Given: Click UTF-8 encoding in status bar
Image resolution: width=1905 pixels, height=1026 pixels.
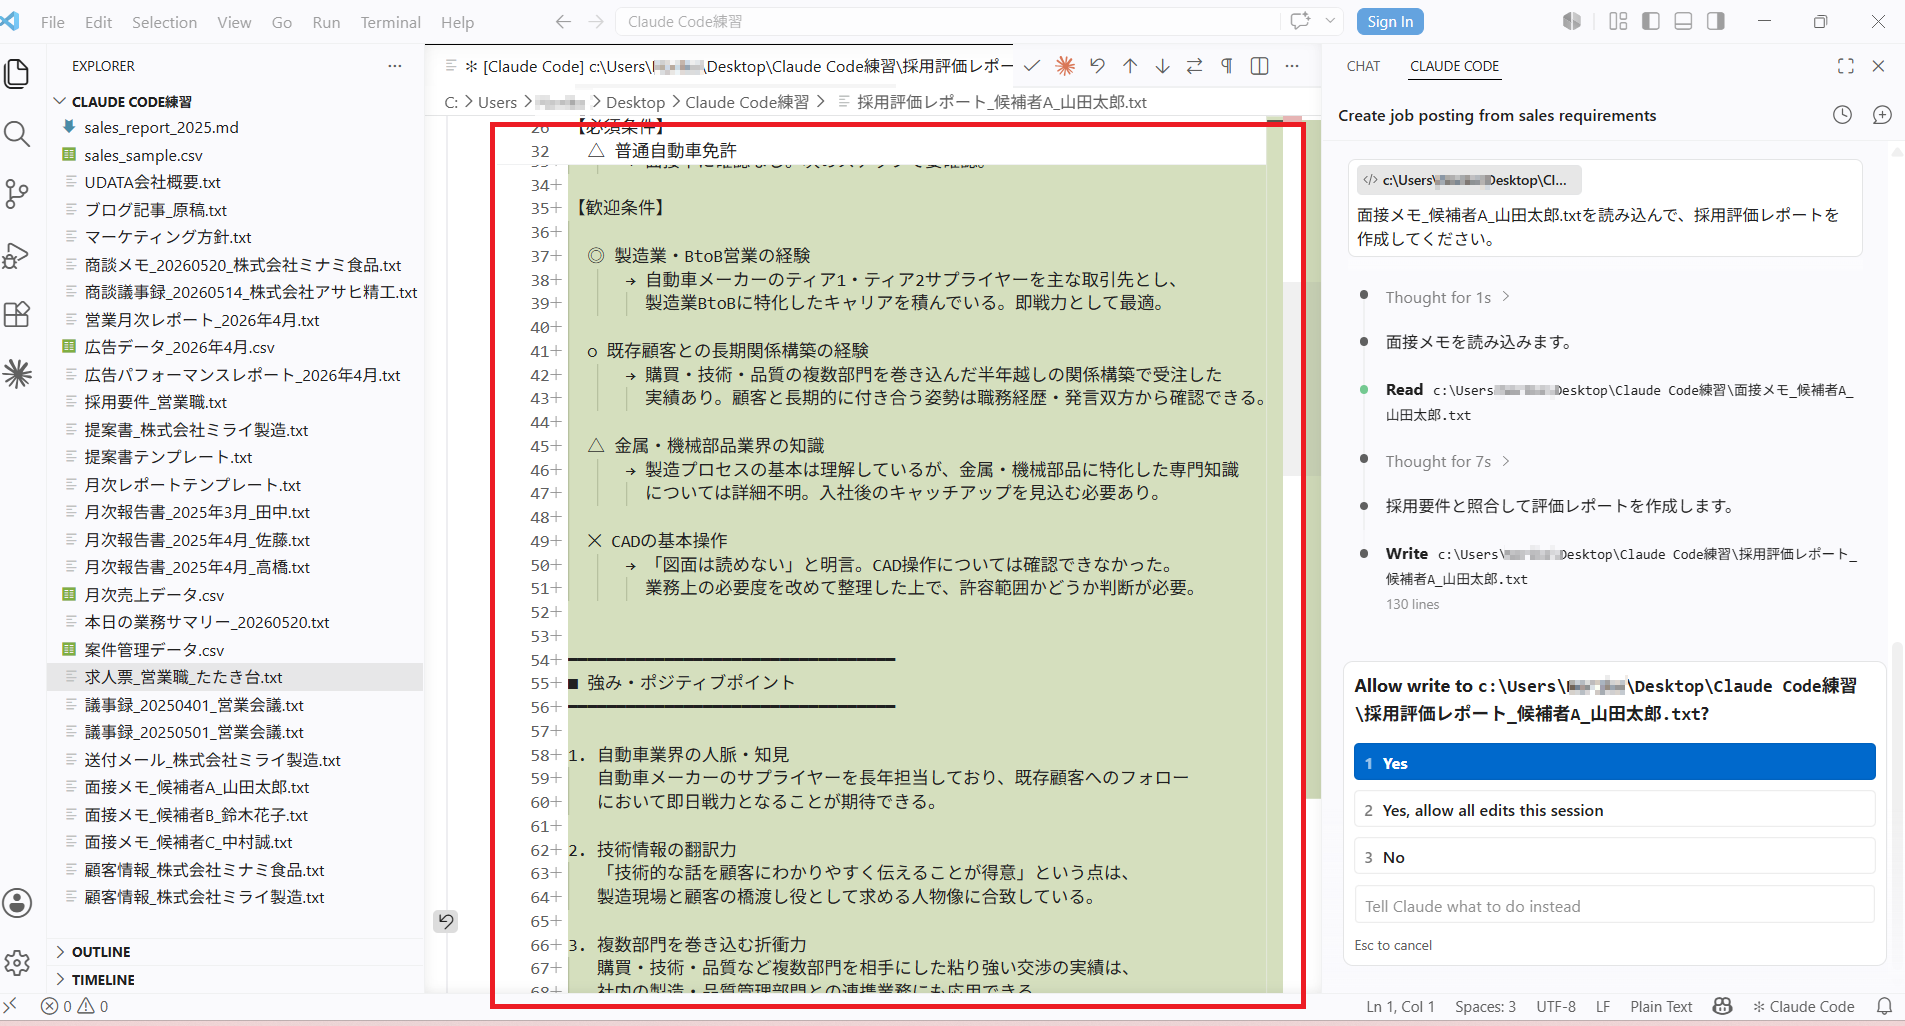Looking at the screenshot, I should pos(1556,1006).
